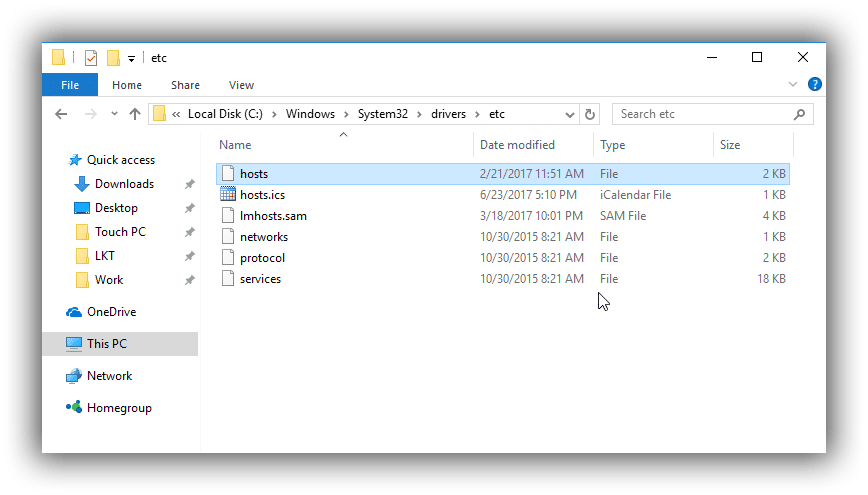The image size is (868, 495).
Task: Click the SAM File type cell
Action: 623,216
